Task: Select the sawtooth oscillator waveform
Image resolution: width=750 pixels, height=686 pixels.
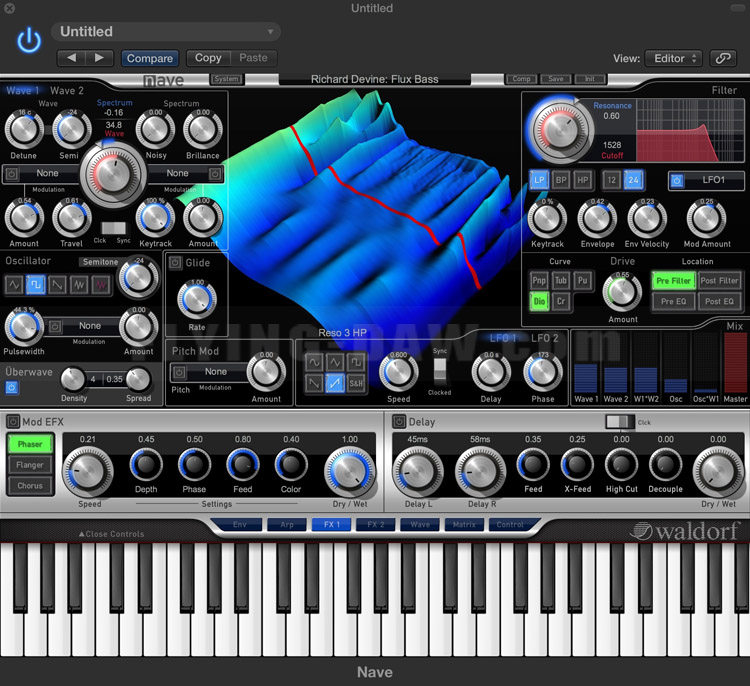Action: [x=57, y=285]
